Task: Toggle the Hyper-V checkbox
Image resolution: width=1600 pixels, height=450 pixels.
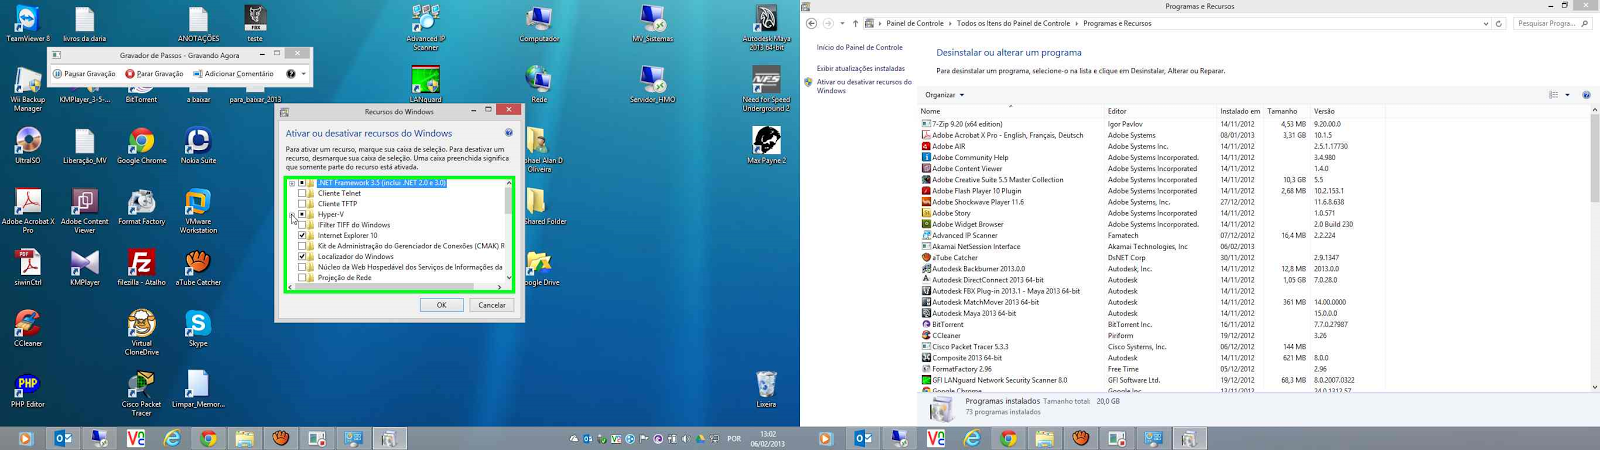Action: coord(302,214)
